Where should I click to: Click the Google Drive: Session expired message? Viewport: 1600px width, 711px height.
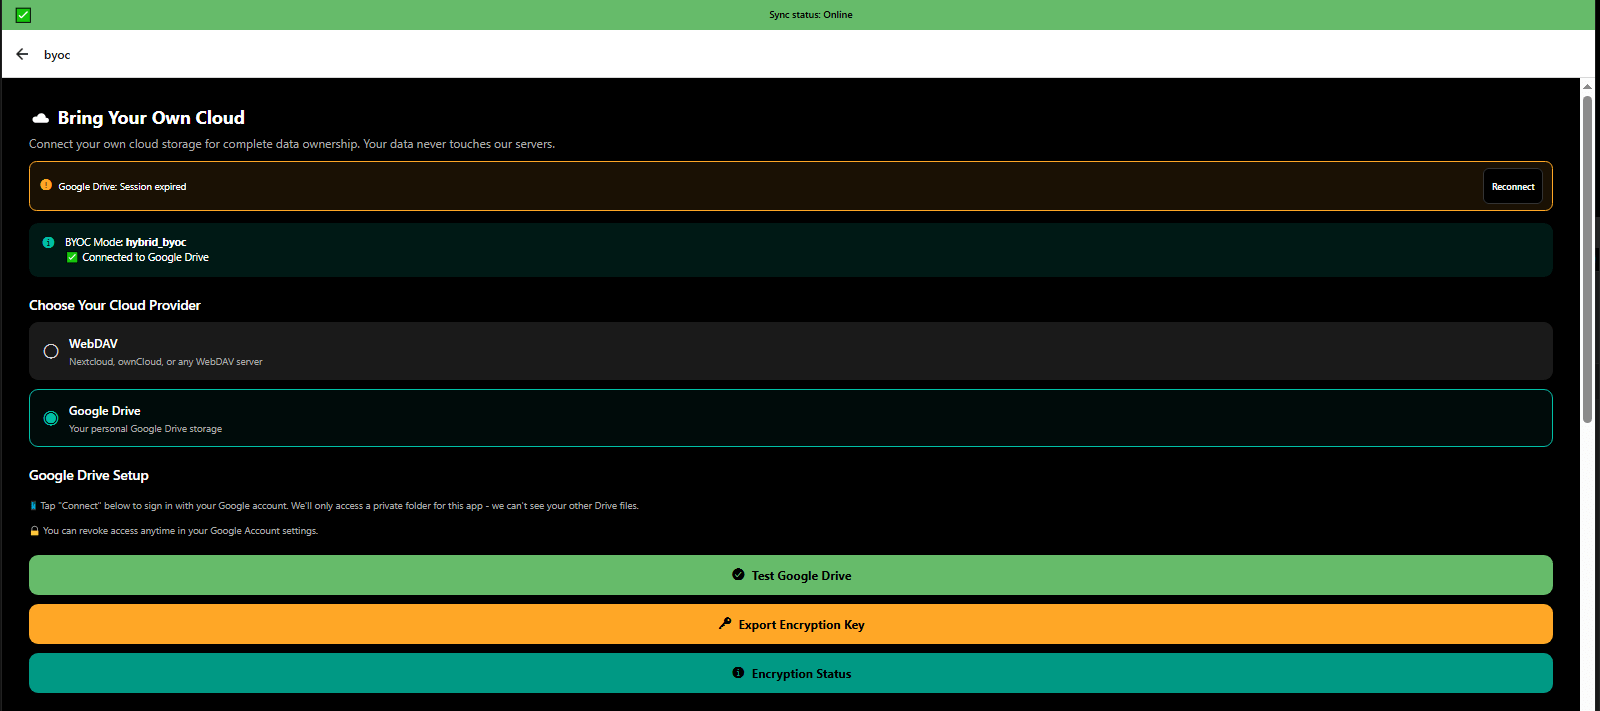[x=122, y=187]
